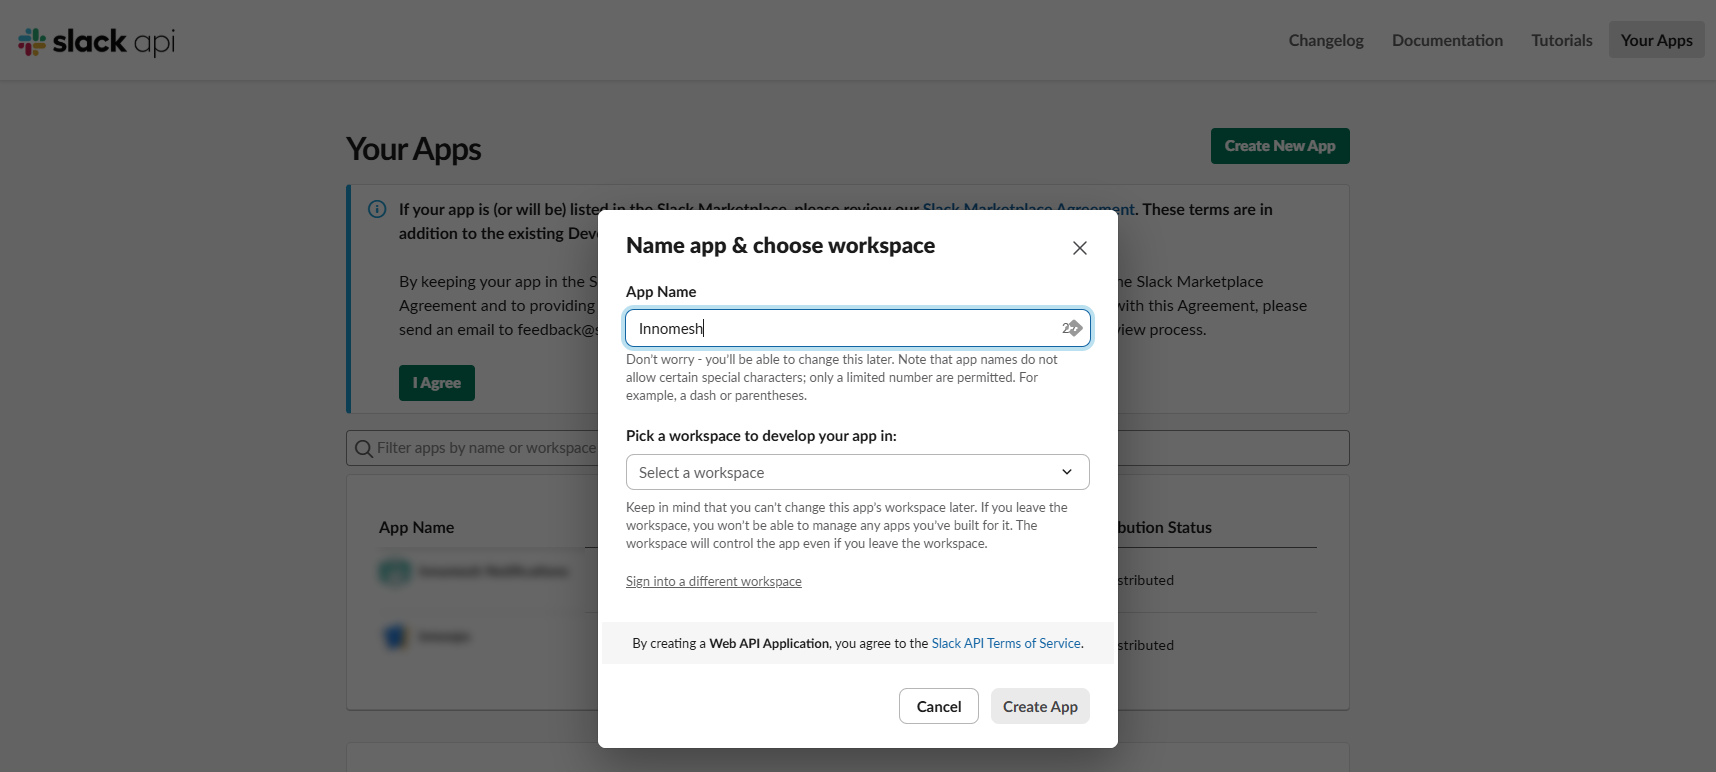This screenshot has height=772, width=1716.
Task: Open the Select a workspace dropdown
Action: (x=858, y=472)
